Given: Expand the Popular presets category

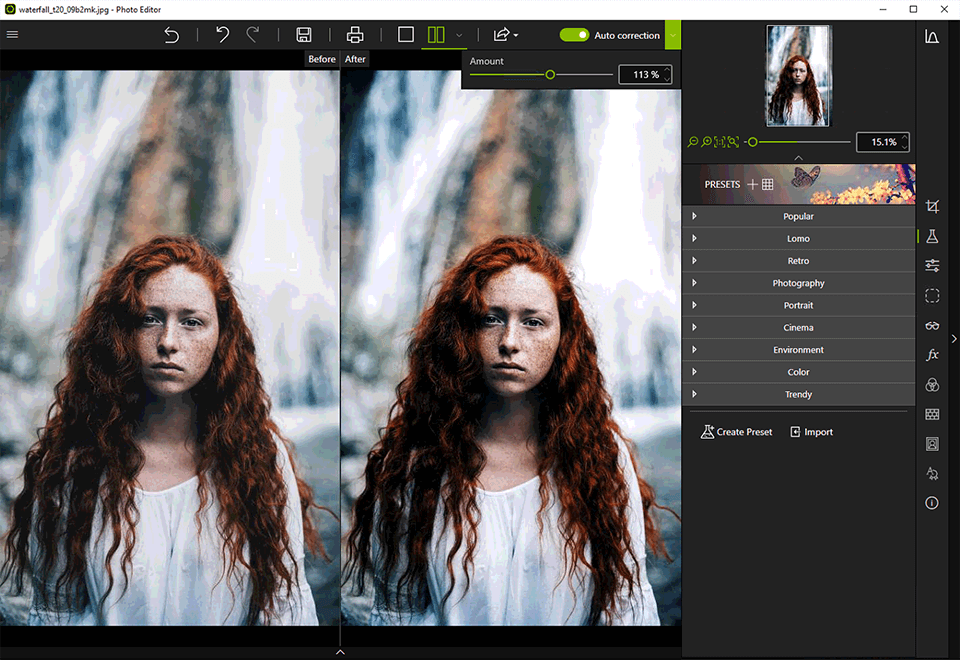Looking at the screenshot, I should pos(798,217).
